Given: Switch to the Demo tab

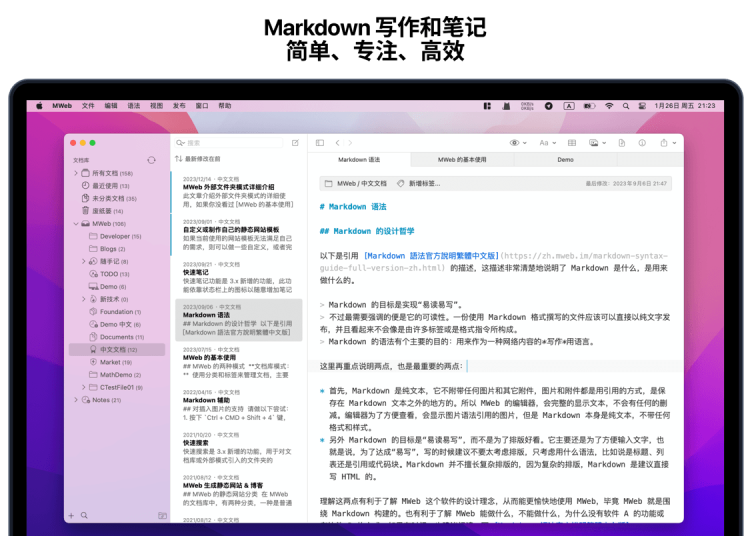Looking at the screenshot, I should point(565,160).
